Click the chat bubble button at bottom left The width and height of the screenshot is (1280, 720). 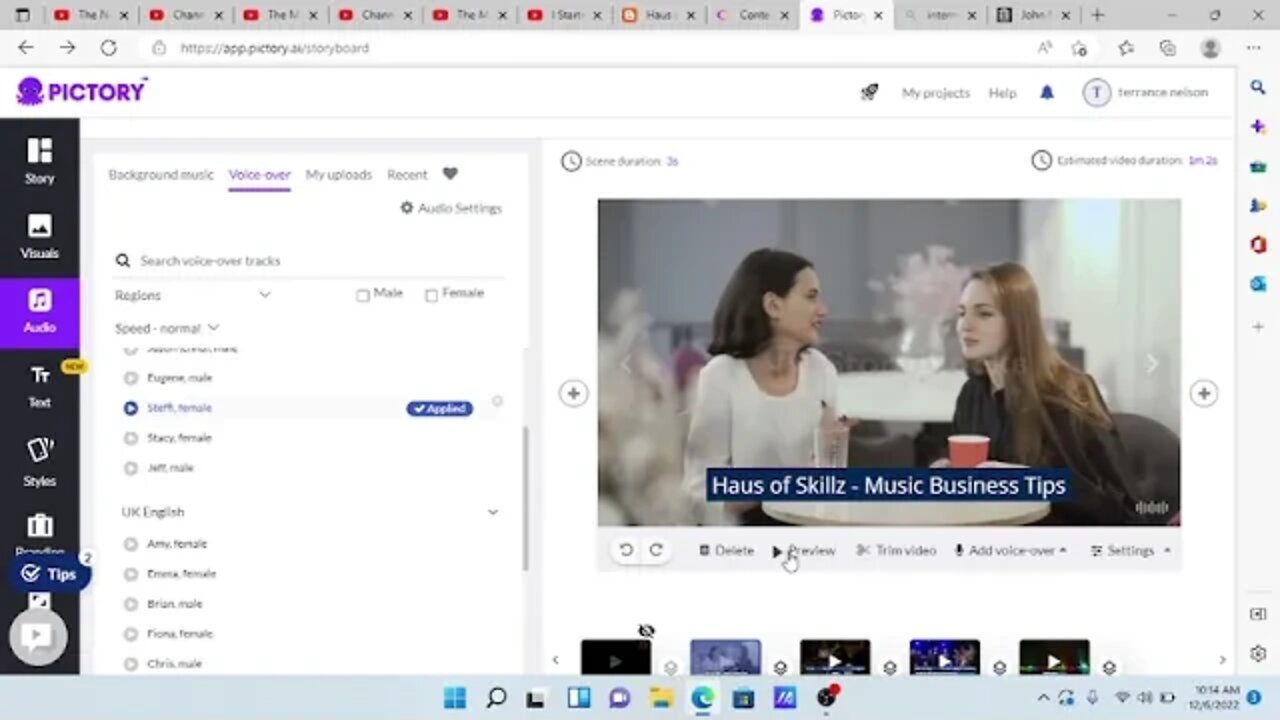tap(37, 635)
